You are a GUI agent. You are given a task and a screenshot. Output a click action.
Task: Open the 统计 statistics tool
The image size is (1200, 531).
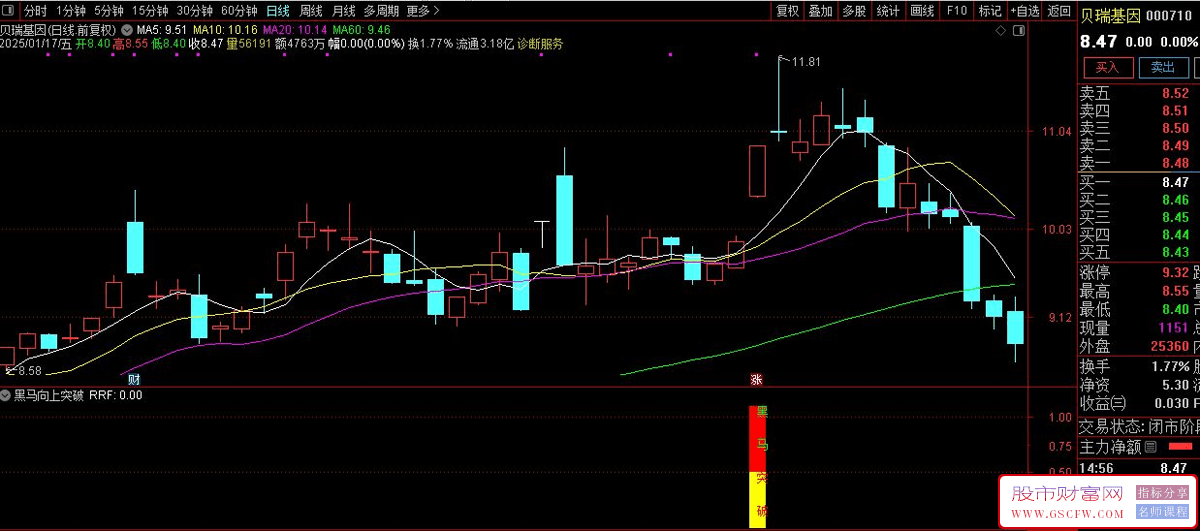click(x=887, y=11)
